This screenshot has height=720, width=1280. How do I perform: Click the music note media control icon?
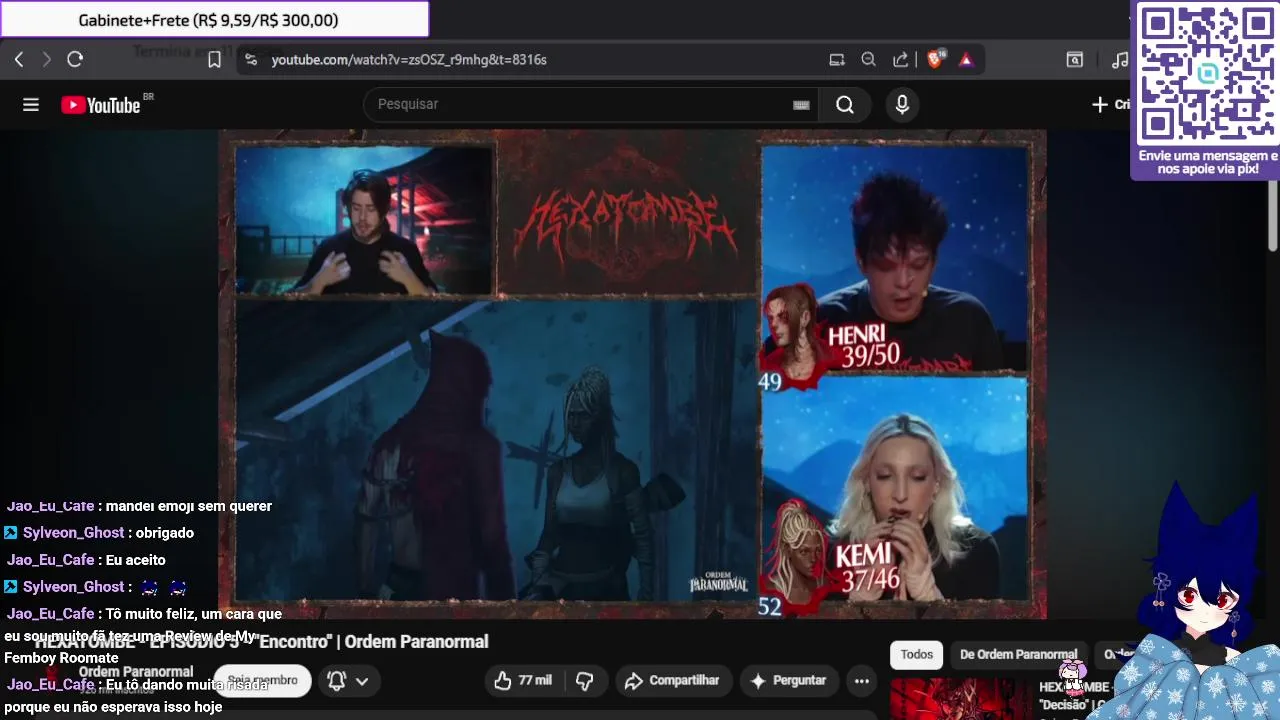tap(1120, 60)
